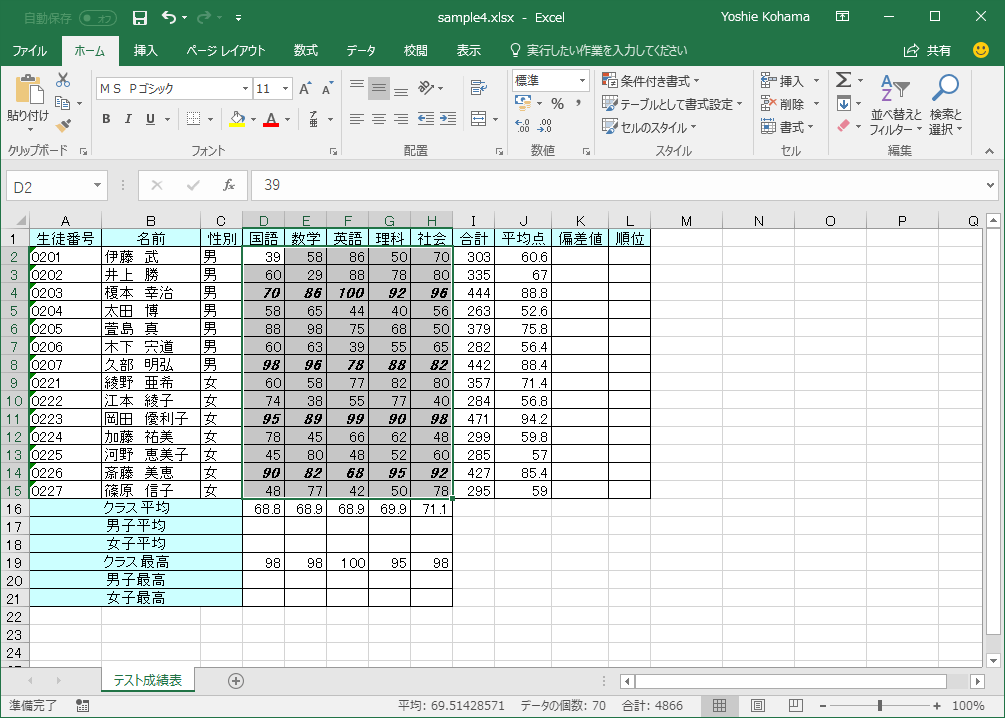This screenshot has height=718, width=1005.
Task: Open the font name dropdown (MS Pゴシック)
Action: coord(245,88)
